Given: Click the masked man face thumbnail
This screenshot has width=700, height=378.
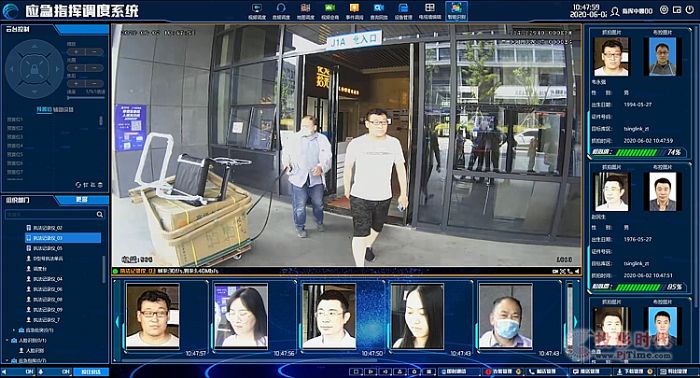Looking at the screenshot, I should 506,316.
